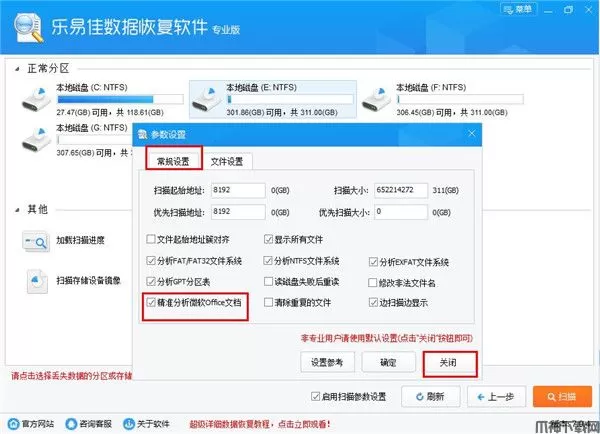
Task: Select the local disk E: NTFS drive icon
Action: tap(206, 99)
